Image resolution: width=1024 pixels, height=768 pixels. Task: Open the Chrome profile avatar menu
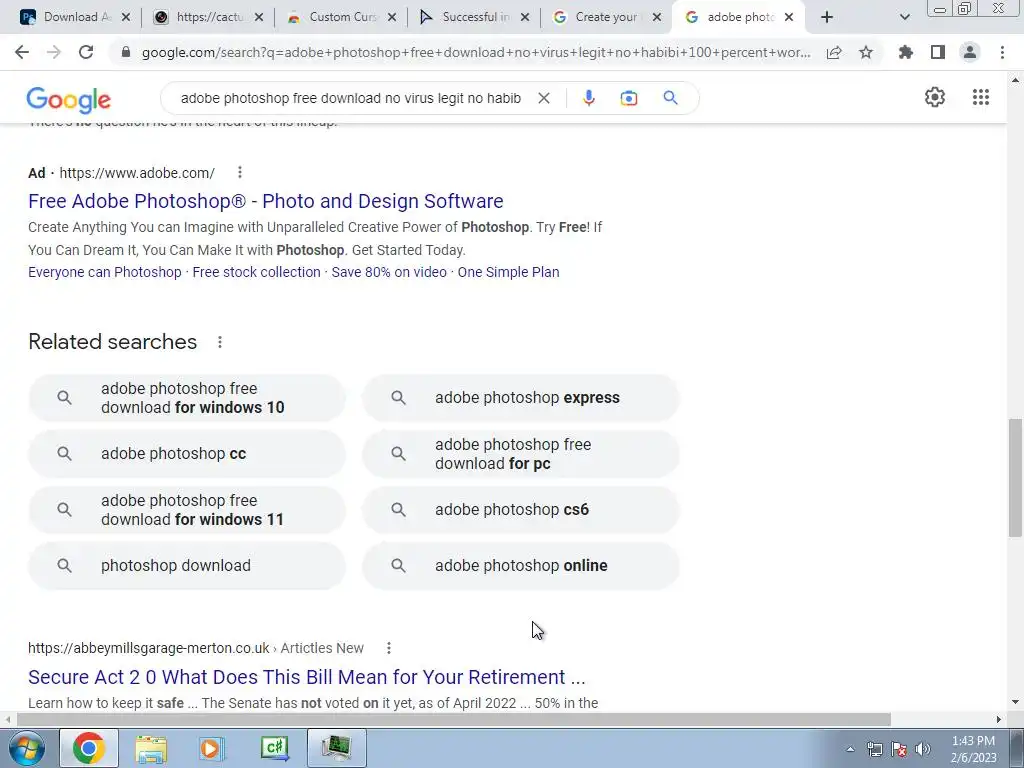pyautogui.click(x=970, y=52)
